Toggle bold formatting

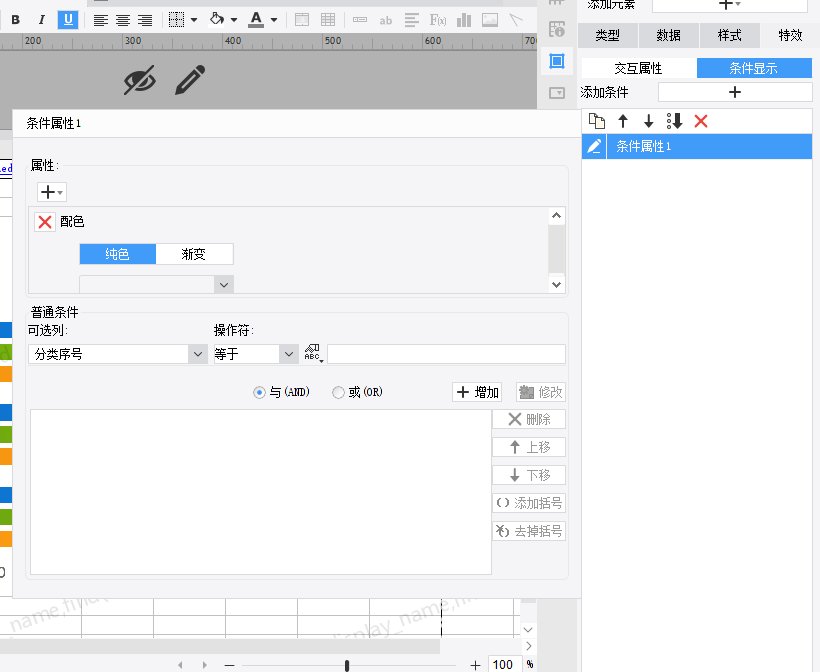point(16,20)
